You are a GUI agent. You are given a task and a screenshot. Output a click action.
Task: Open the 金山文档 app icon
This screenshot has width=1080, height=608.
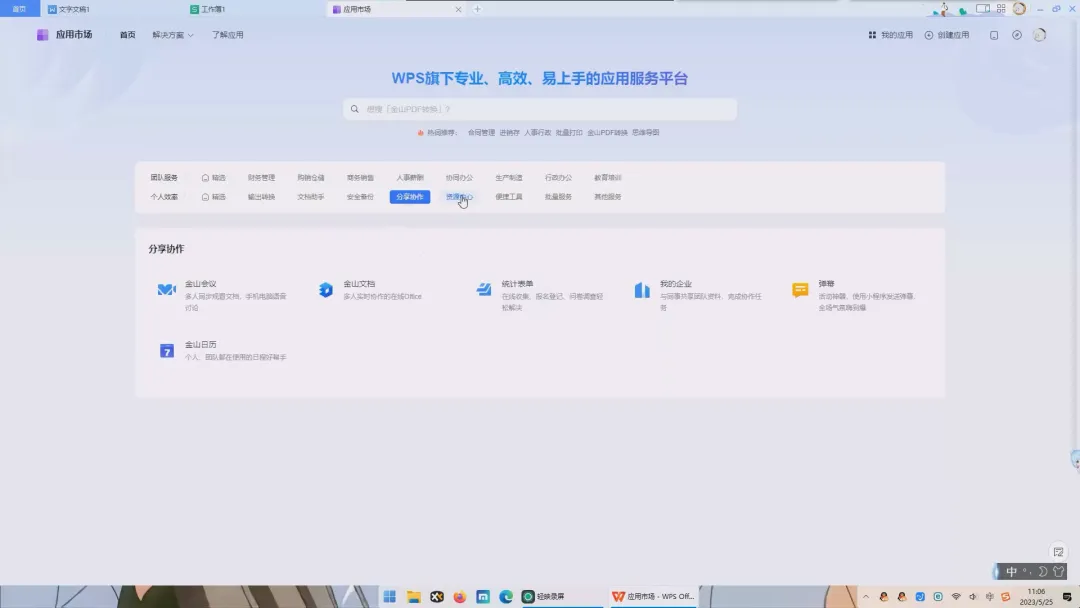326,290
